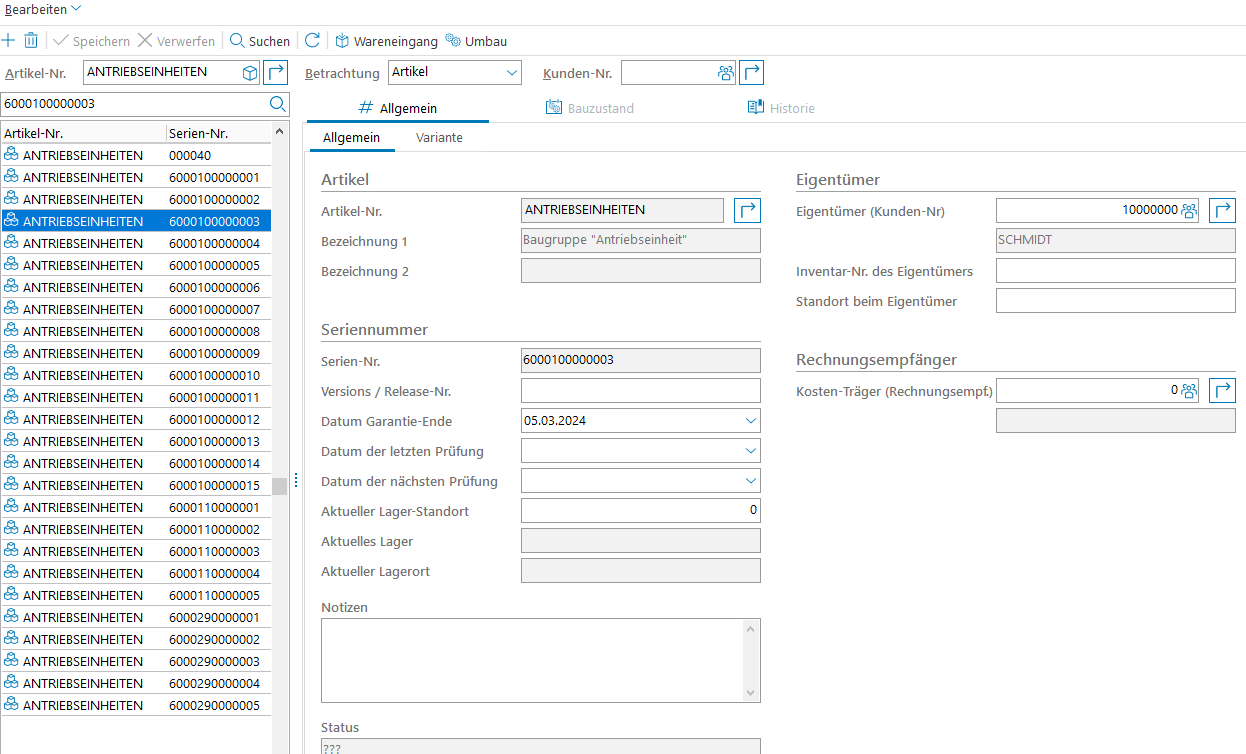Expand the Datum Garantie-Ende date picker
Screen dimensions: 1246x754
coord(751,421)
